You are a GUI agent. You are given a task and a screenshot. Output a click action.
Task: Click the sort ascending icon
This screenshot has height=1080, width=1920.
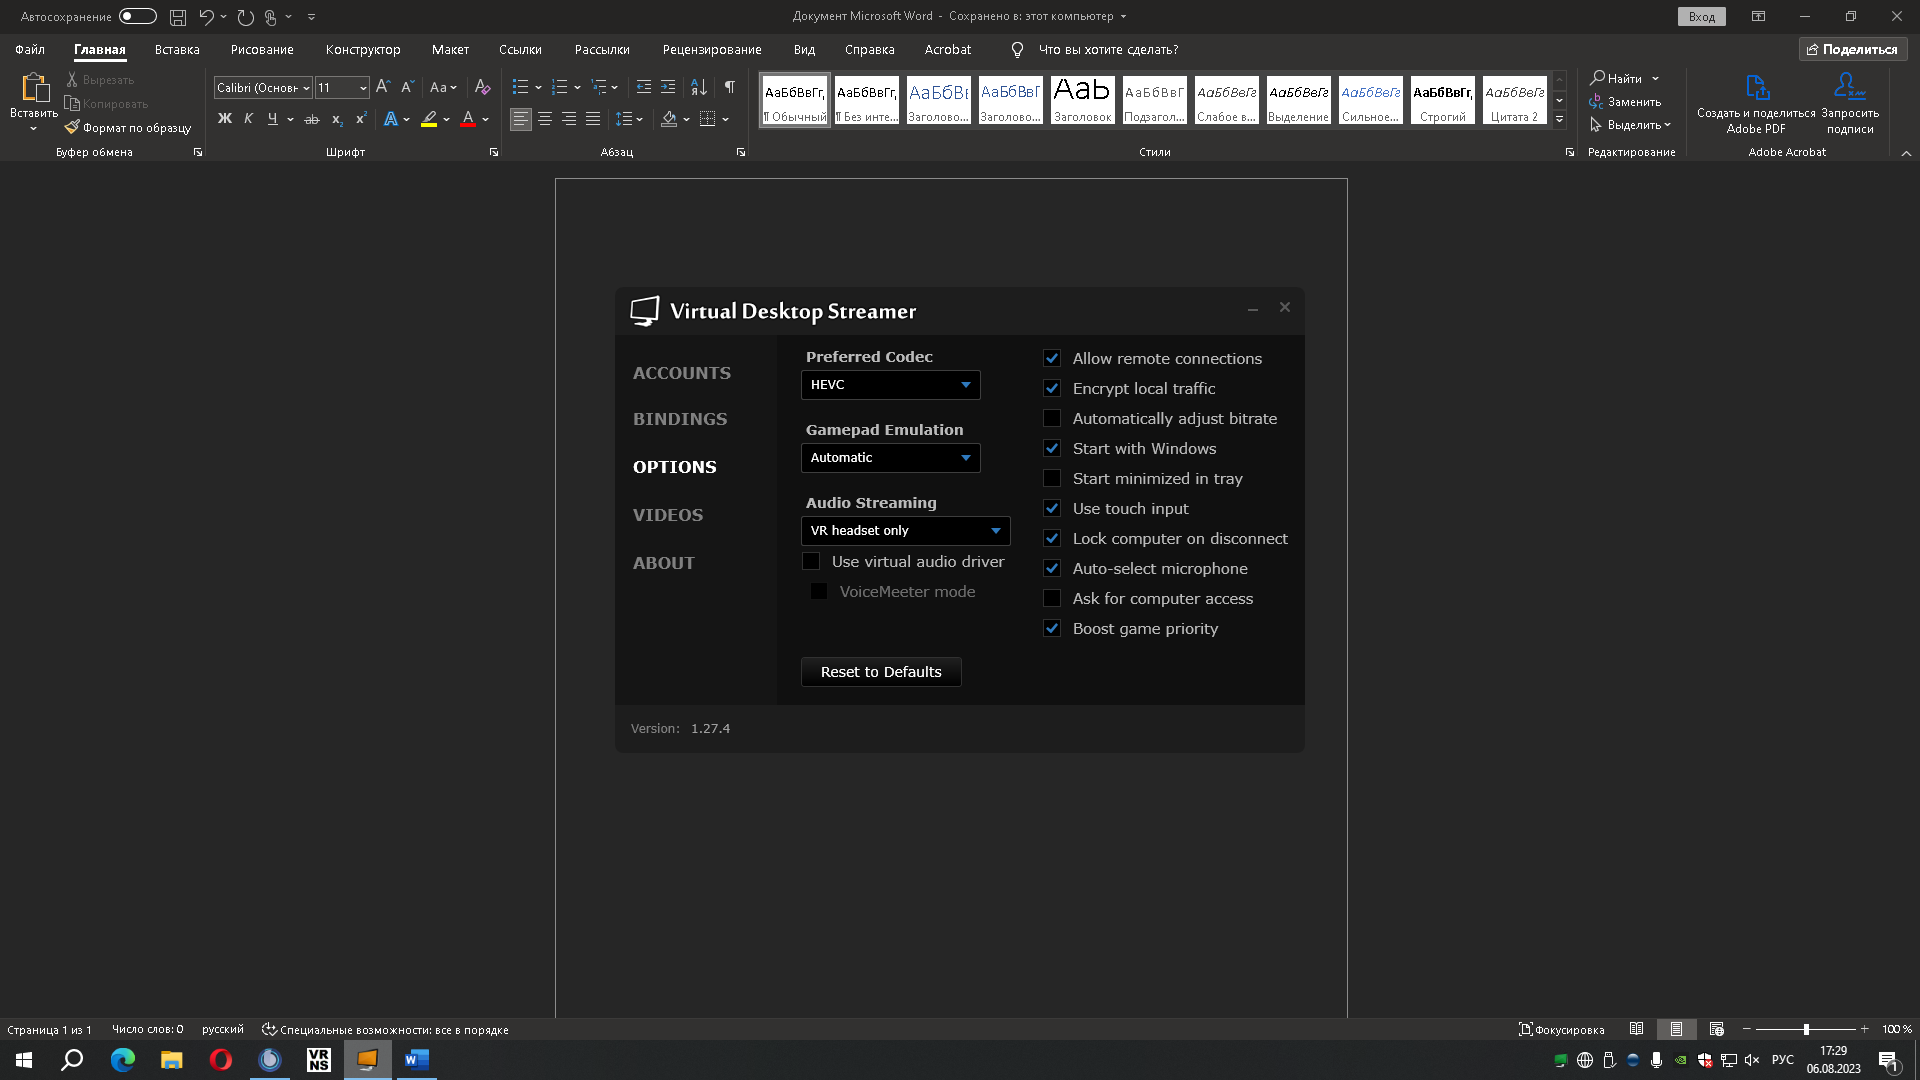pos(699,87)
